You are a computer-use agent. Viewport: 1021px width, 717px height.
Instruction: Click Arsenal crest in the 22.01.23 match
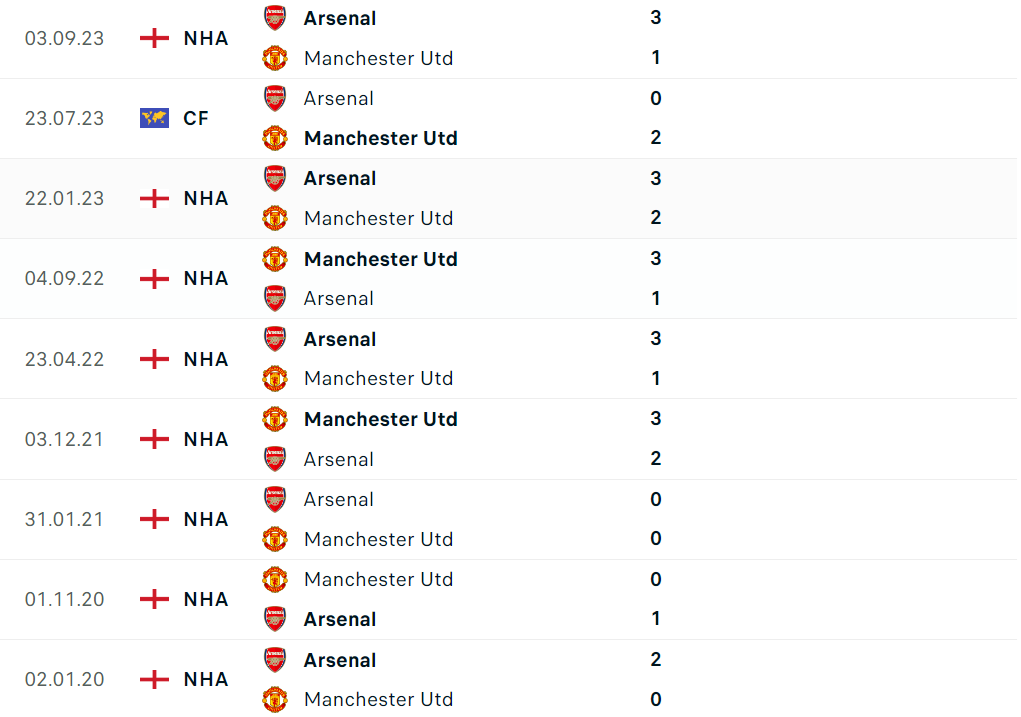[x=275, y=178]
